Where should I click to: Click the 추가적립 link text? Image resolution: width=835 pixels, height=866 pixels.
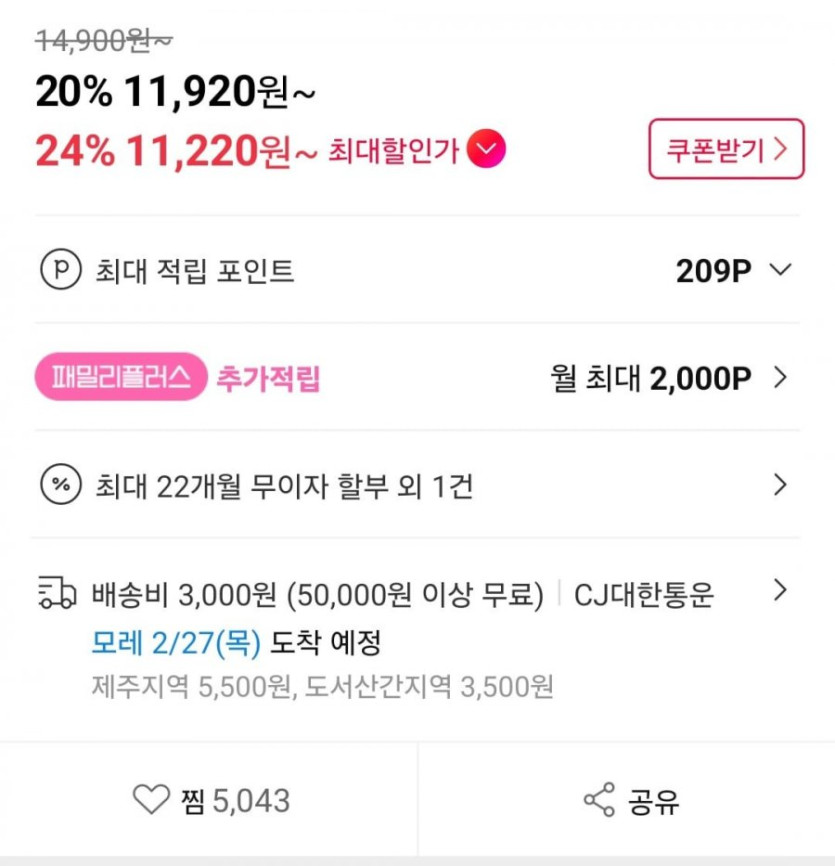268,379
